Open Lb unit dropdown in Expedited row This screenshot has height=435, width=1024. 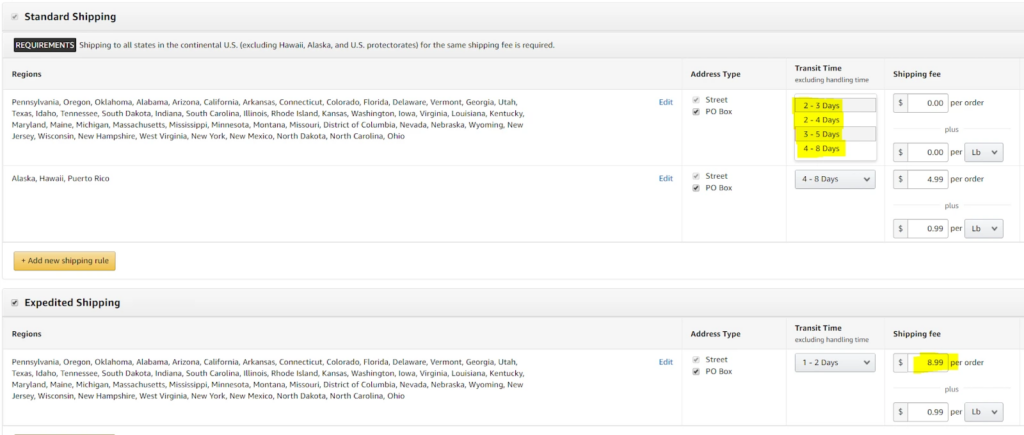coord(983,412)
